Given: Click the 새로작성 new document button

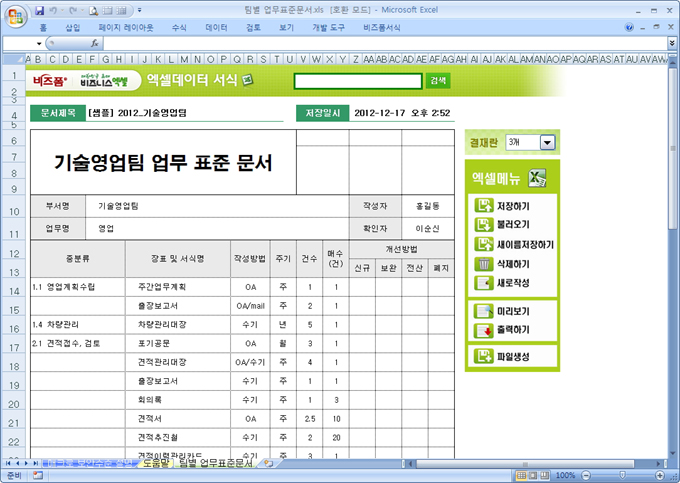Looking at the screenshot, I should [503, 283].
